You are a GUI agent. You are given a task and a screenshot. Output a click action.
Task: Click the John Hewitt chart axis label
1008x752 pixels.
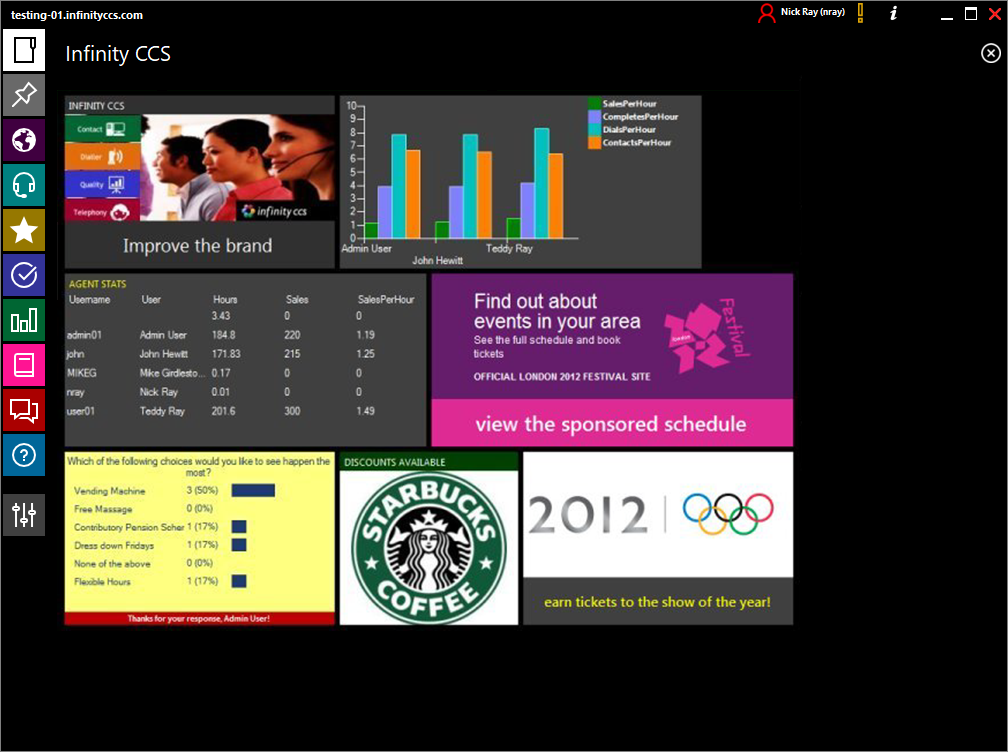tap(437, 260)
